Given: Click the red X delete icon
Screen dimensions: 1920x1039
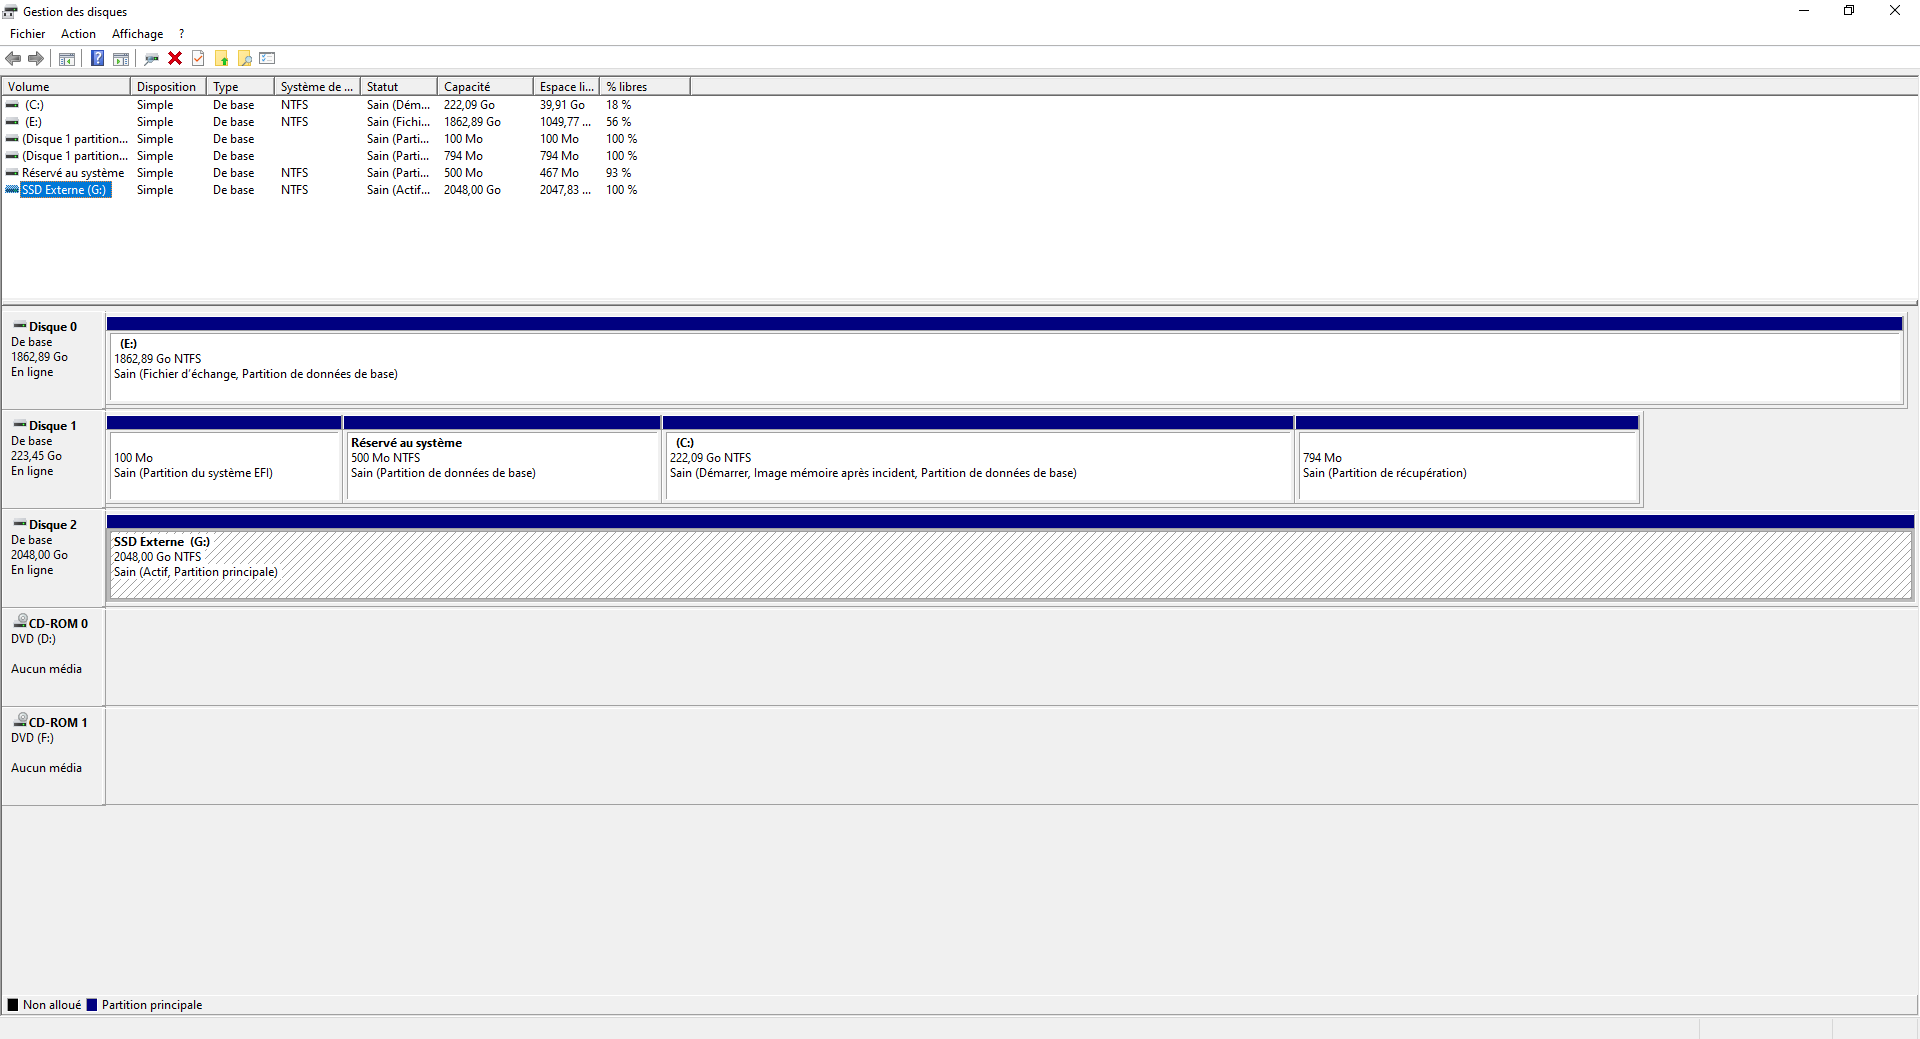Looking at the screenshot, I should tap(175, 59).
